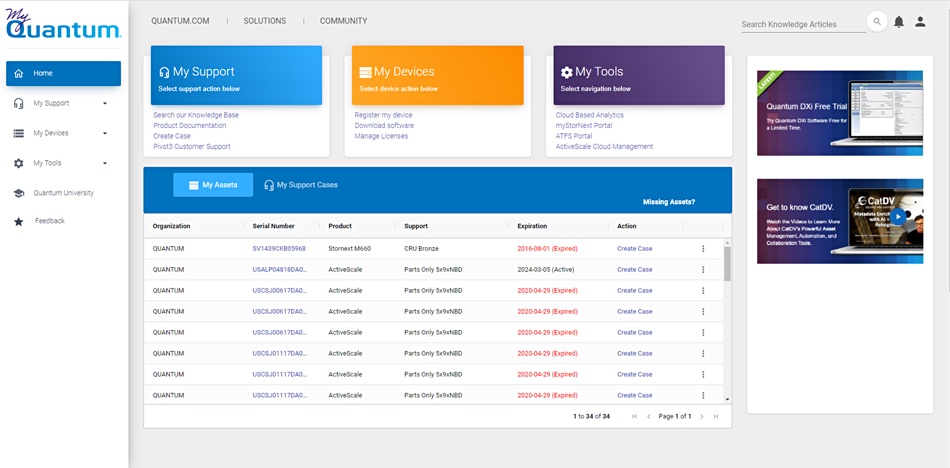Image resolution: width=950 pixels, height=468 pixels.
Task: Expand the My Support sidebar menu arrow
Action: pyautogui.click(x=105, y=104)
